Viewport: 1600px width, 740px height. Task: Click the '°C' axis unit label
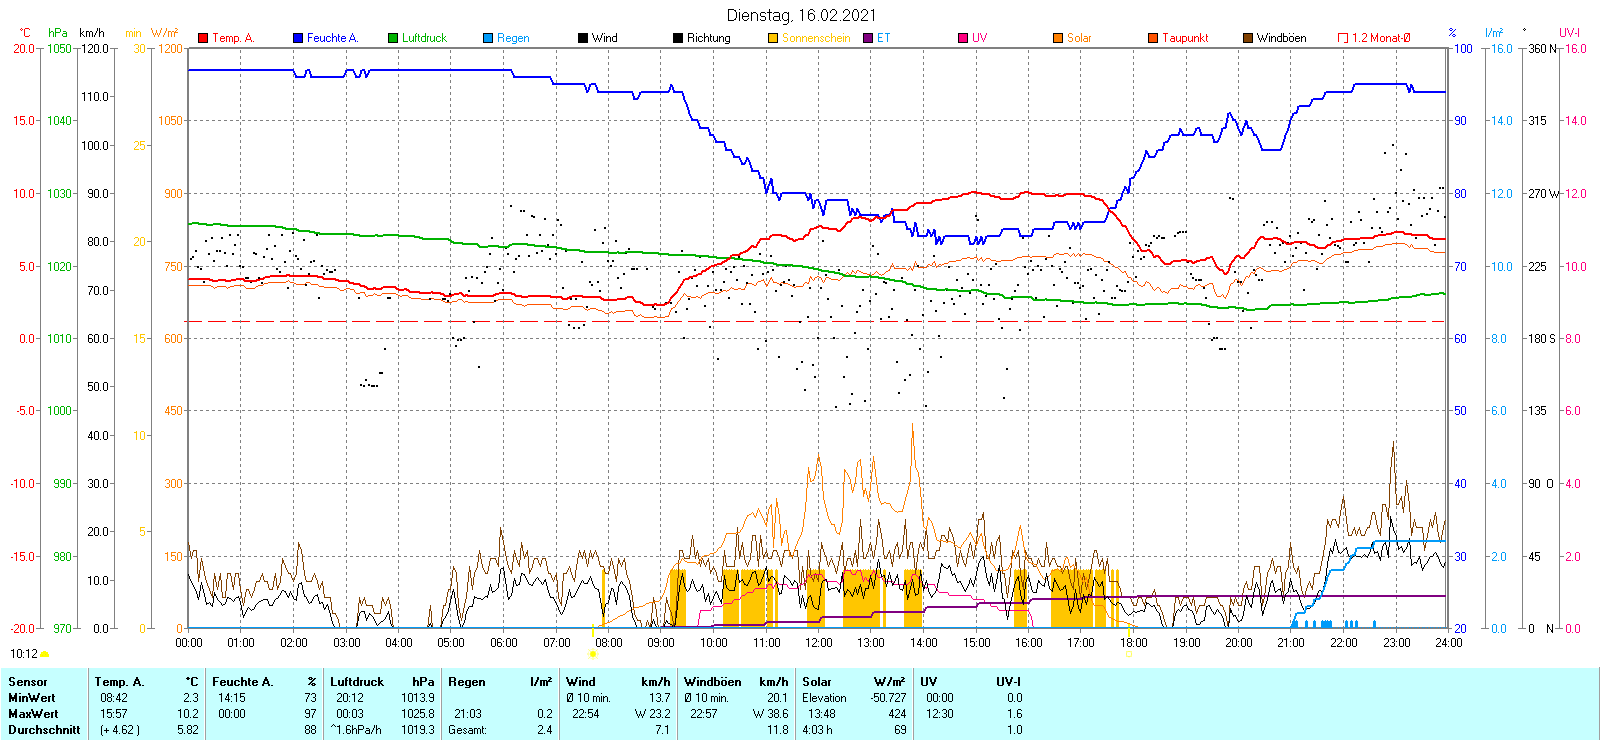pos(25,33)
